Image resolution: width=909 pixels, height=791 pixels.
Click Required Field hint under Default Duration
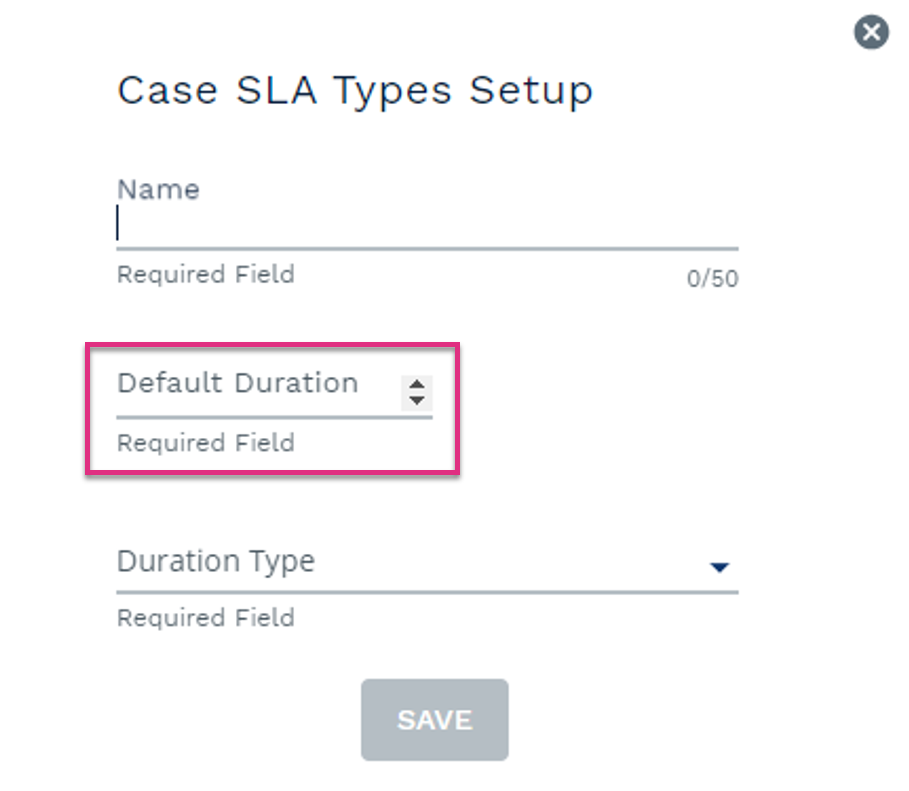click(x=206, y=443)
